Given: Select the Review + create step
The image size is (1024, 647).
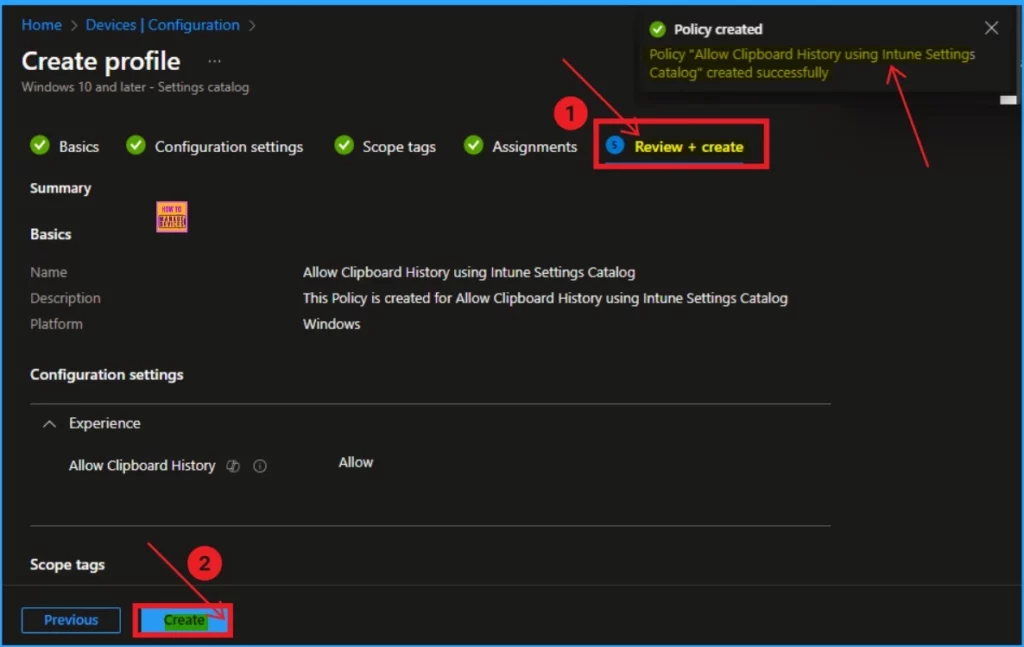Looking at the screenshot, I should 688,147.
